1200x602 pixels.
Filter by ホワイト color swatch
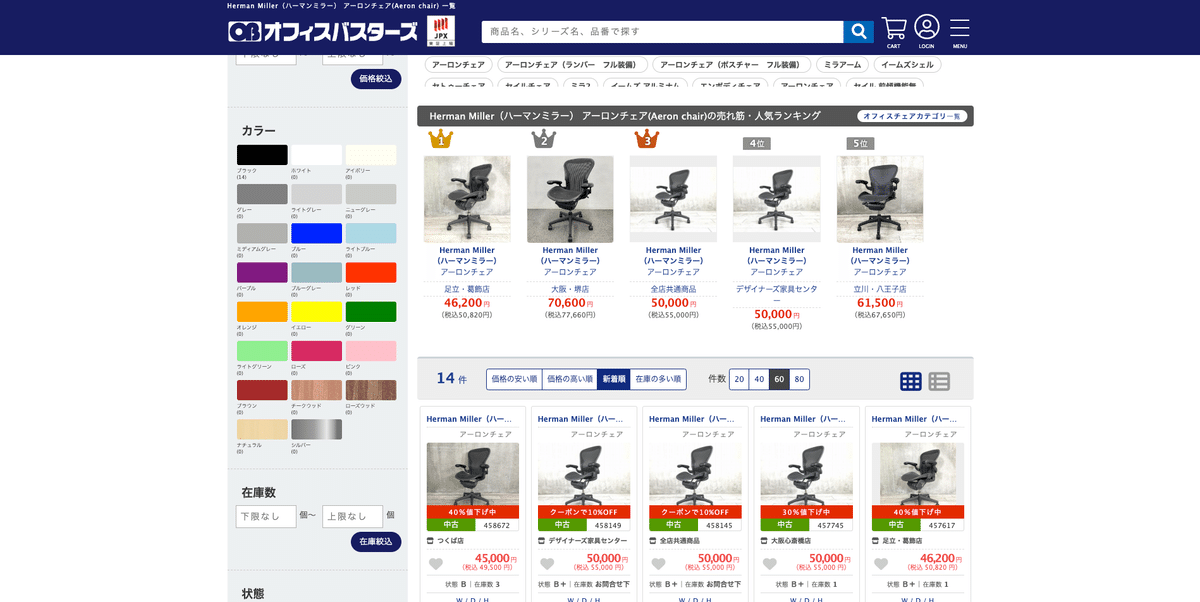(316, 155)
